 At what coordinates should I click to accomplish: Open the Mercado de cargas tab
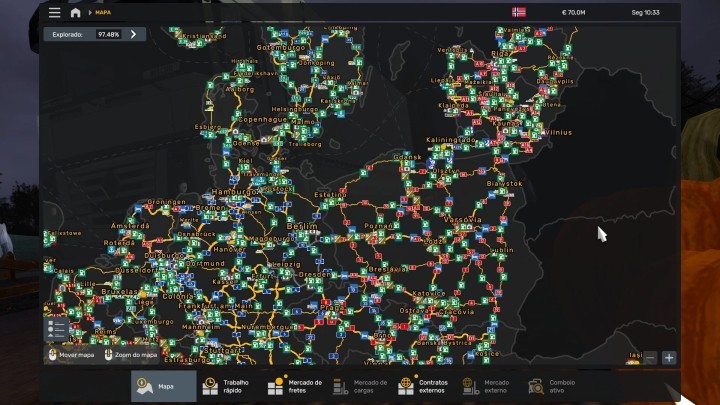tap(360, 386)
